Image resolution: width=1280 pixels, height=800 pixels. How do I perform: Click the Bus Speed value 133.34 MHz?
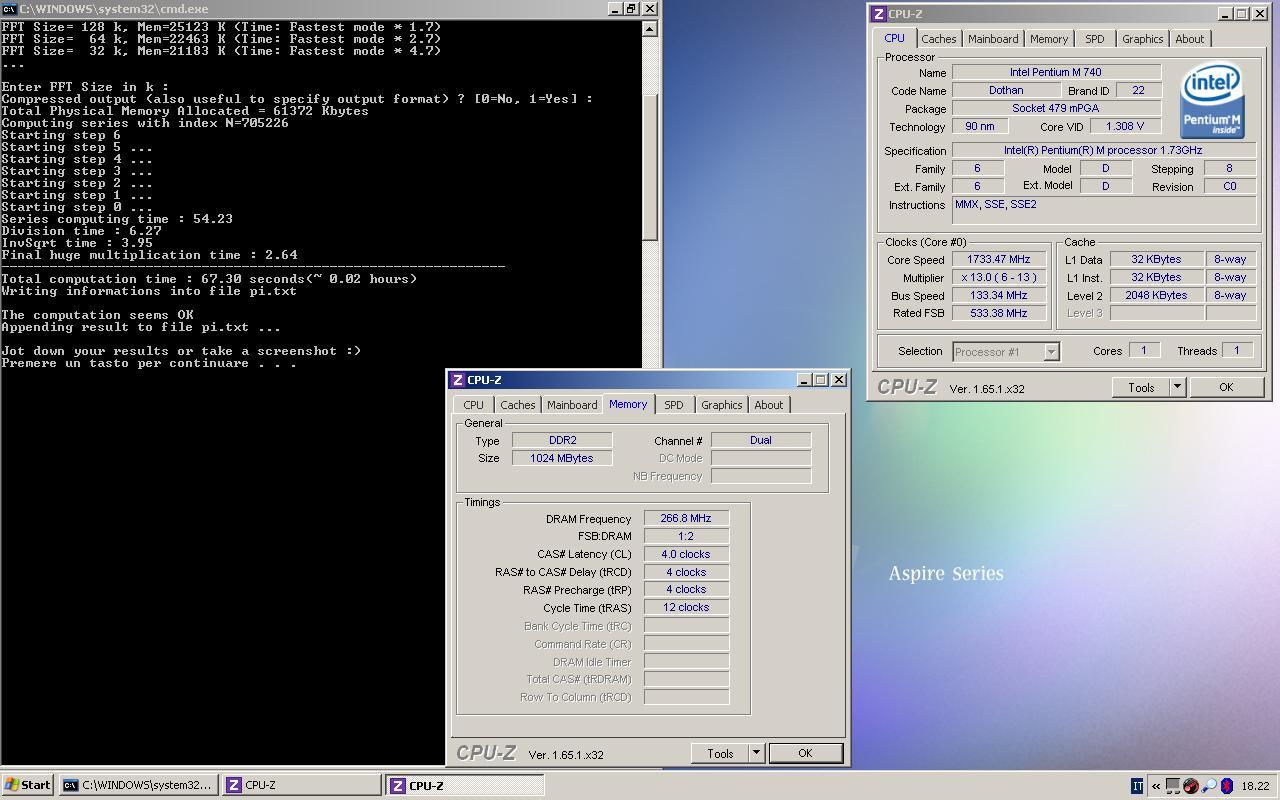pyautogui.click(x=999, y=295)
